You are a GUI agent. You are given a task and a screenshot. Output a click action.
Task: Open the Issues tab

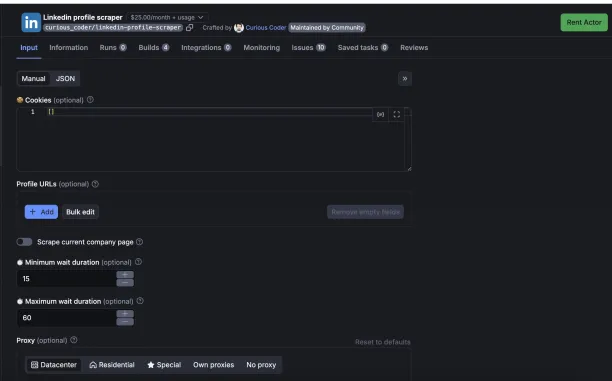tap(308, 48)
